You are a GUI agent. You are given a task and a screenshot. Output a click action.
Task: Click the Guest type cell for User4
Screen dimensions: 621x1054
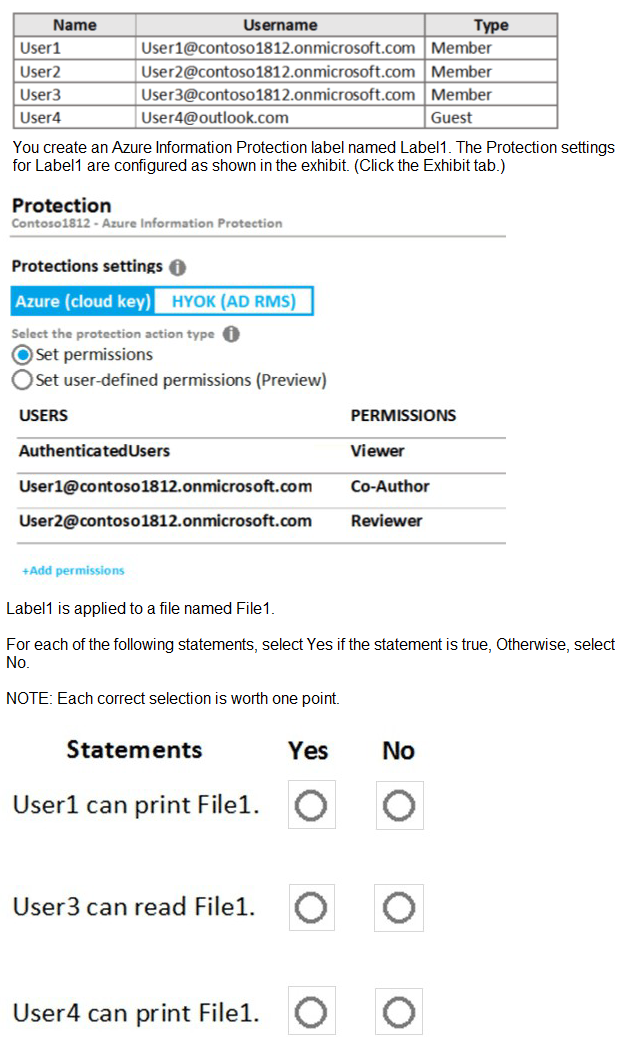coord(451,118)
